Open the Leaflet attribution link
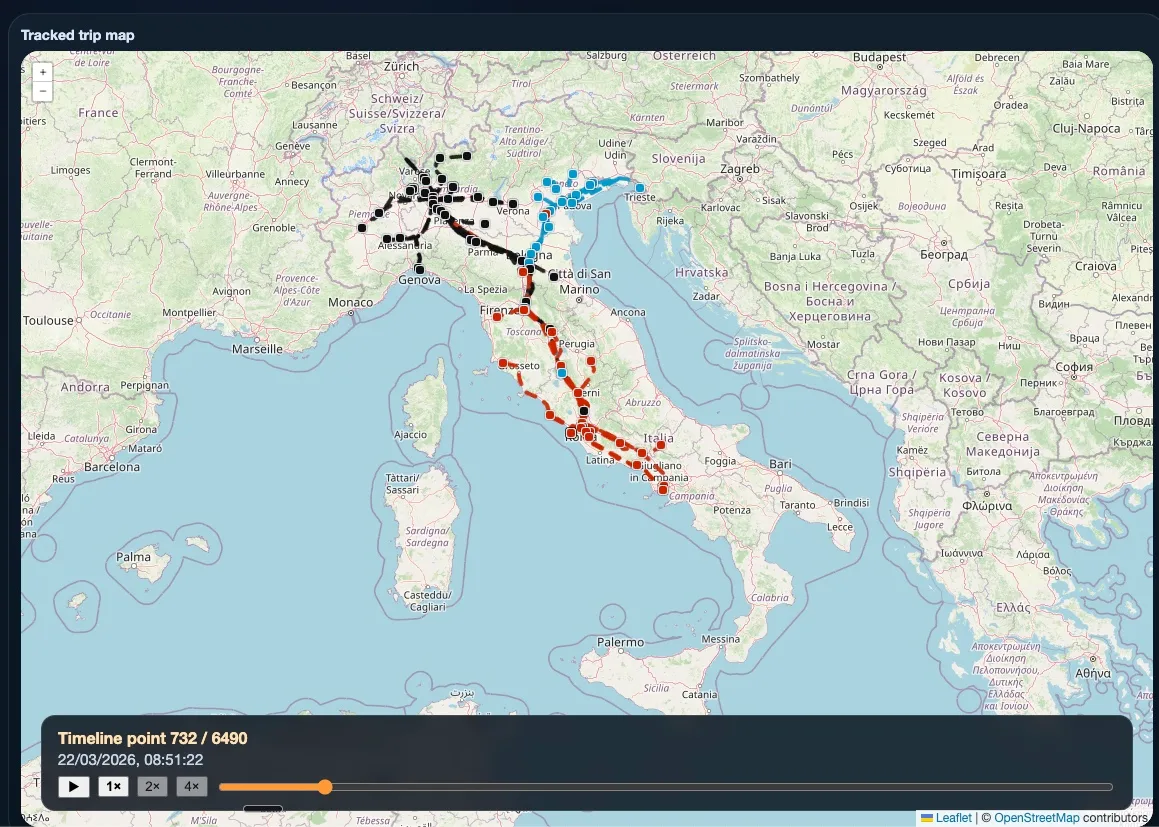1159x827 pixels. [952, 818]
